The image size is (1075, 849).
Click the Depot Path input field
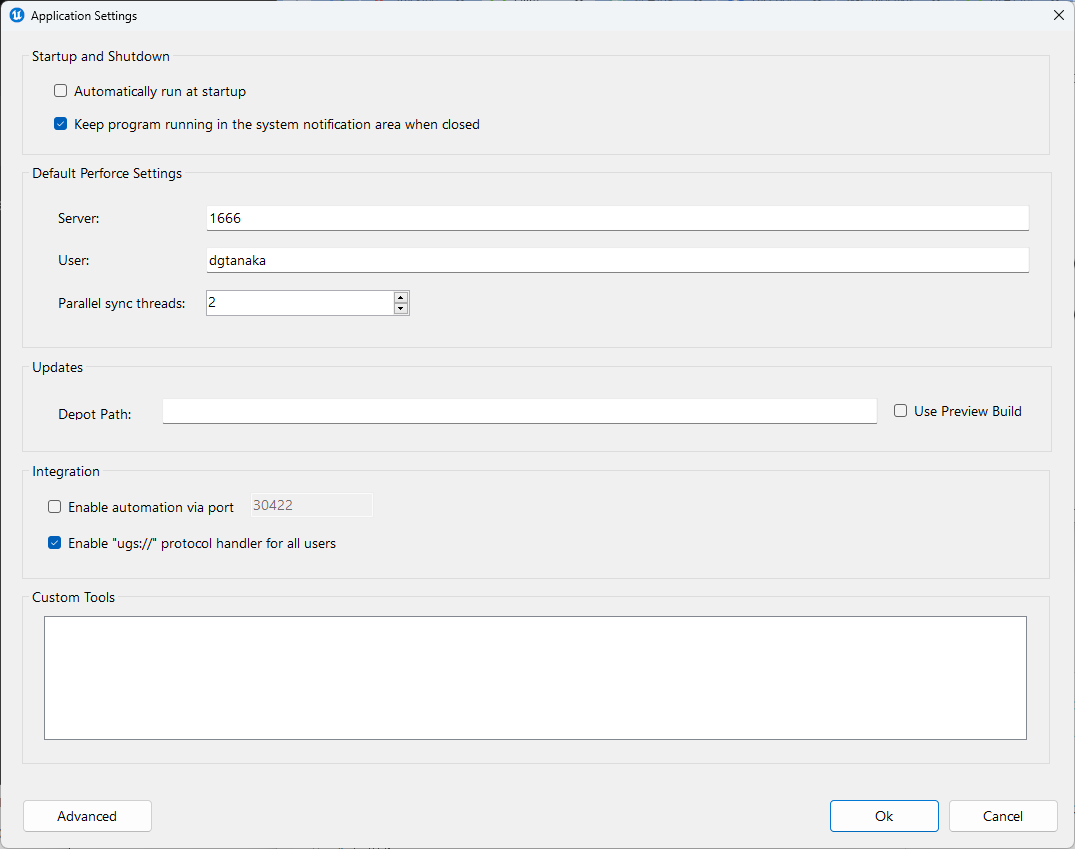[519, 411]
